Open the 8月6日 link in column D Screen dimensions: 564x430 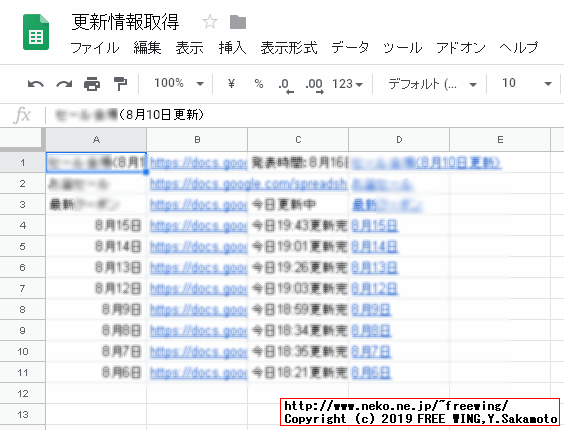371,372
